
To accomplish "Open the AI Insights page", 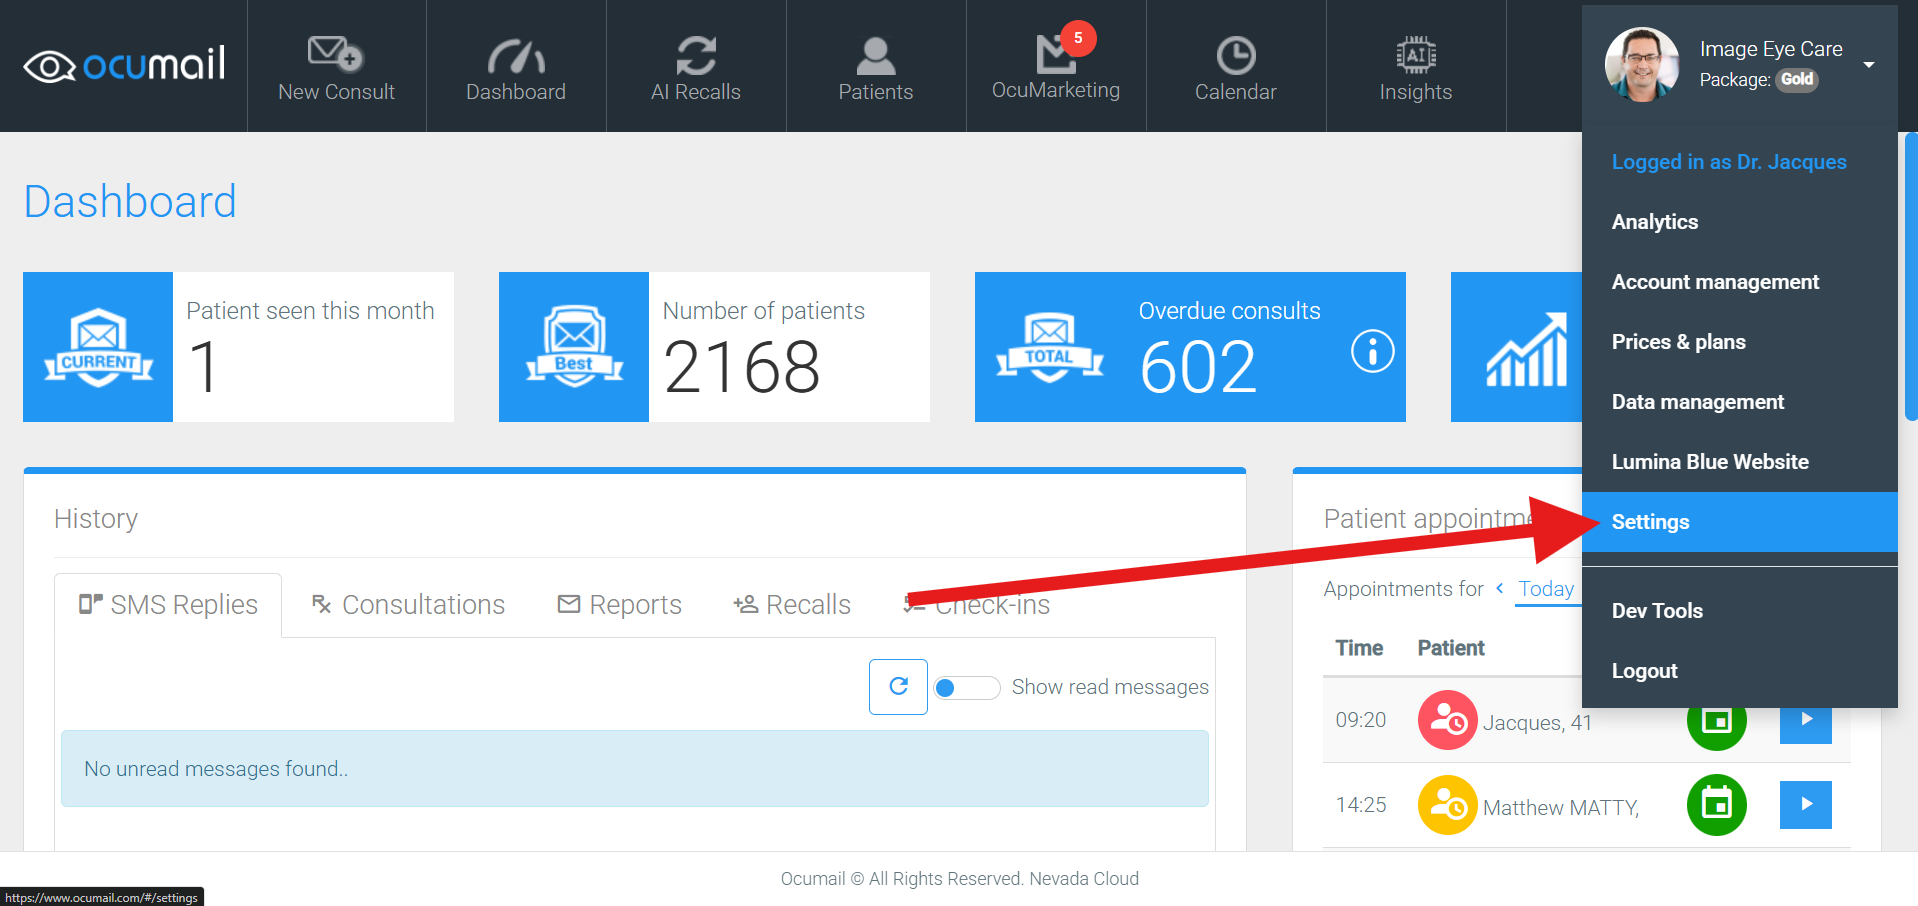I will 1416,67.
